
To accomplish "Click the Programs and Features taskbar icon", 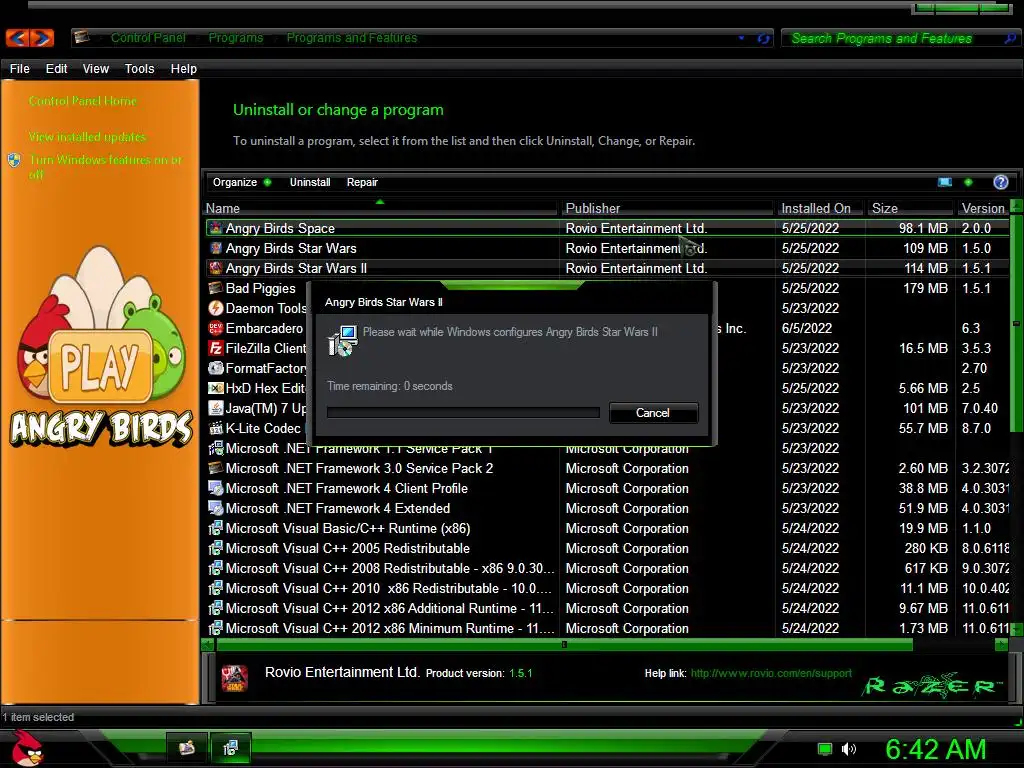I will [231, 748].
